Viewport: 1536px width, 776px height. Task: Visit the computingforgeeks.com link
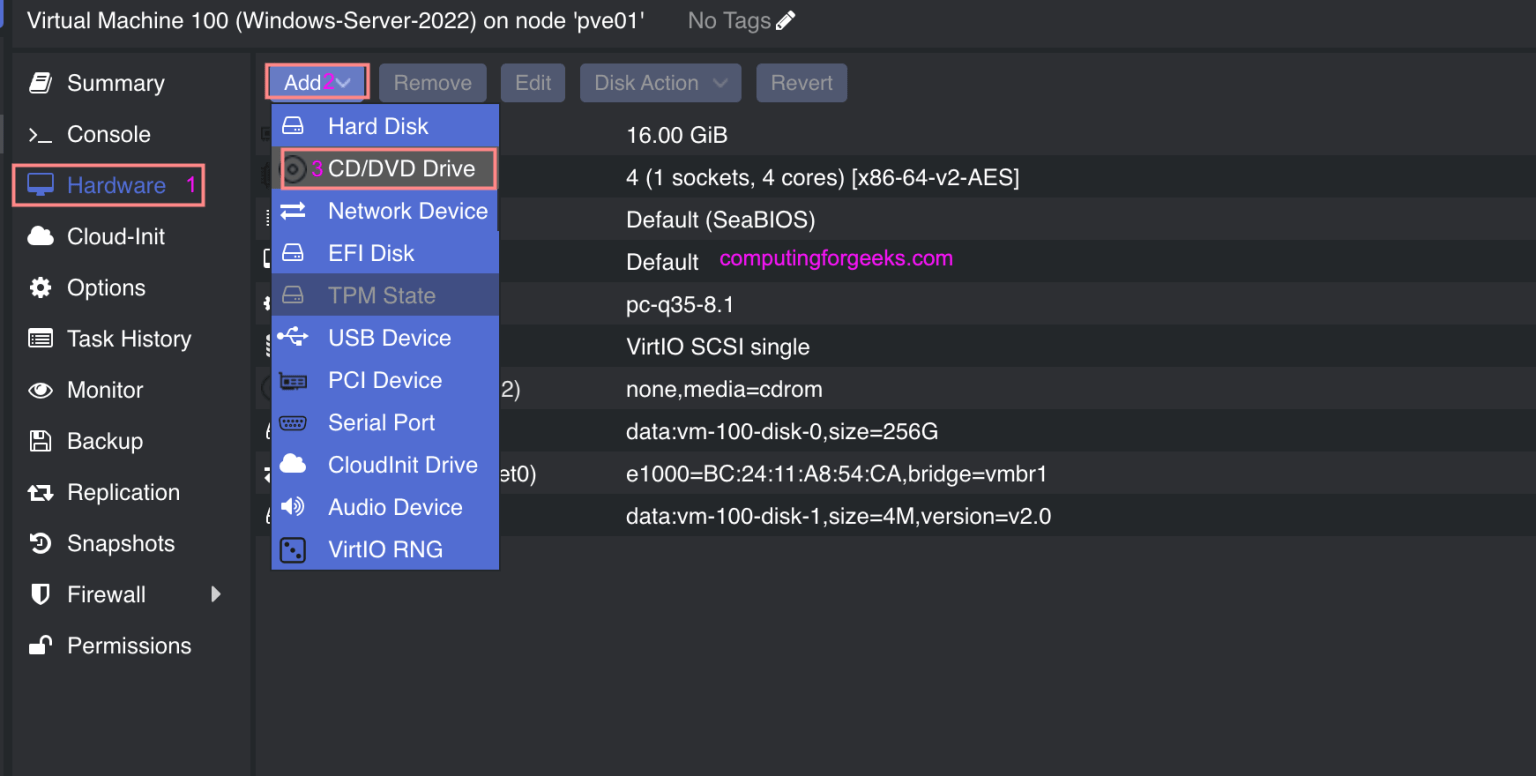click(834, 258)
